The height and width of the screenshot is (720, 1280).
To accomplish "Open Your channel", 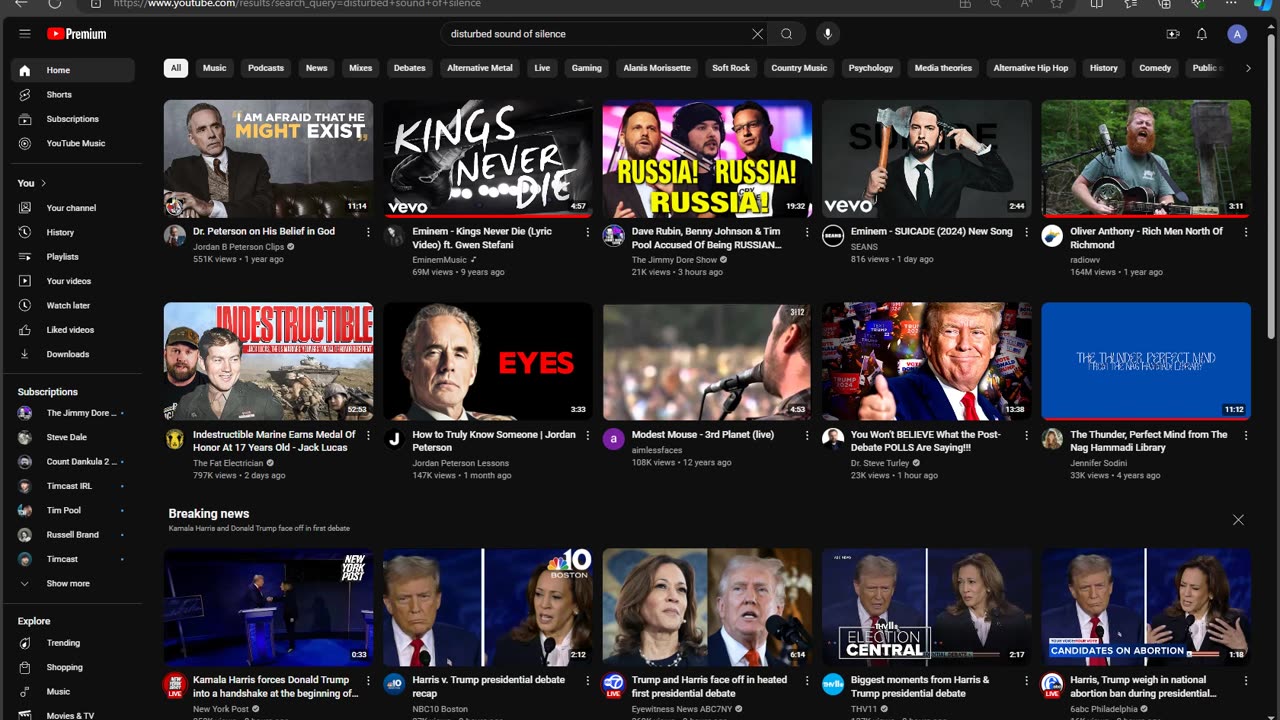I will pyautogui.click(x=73, y=208).
